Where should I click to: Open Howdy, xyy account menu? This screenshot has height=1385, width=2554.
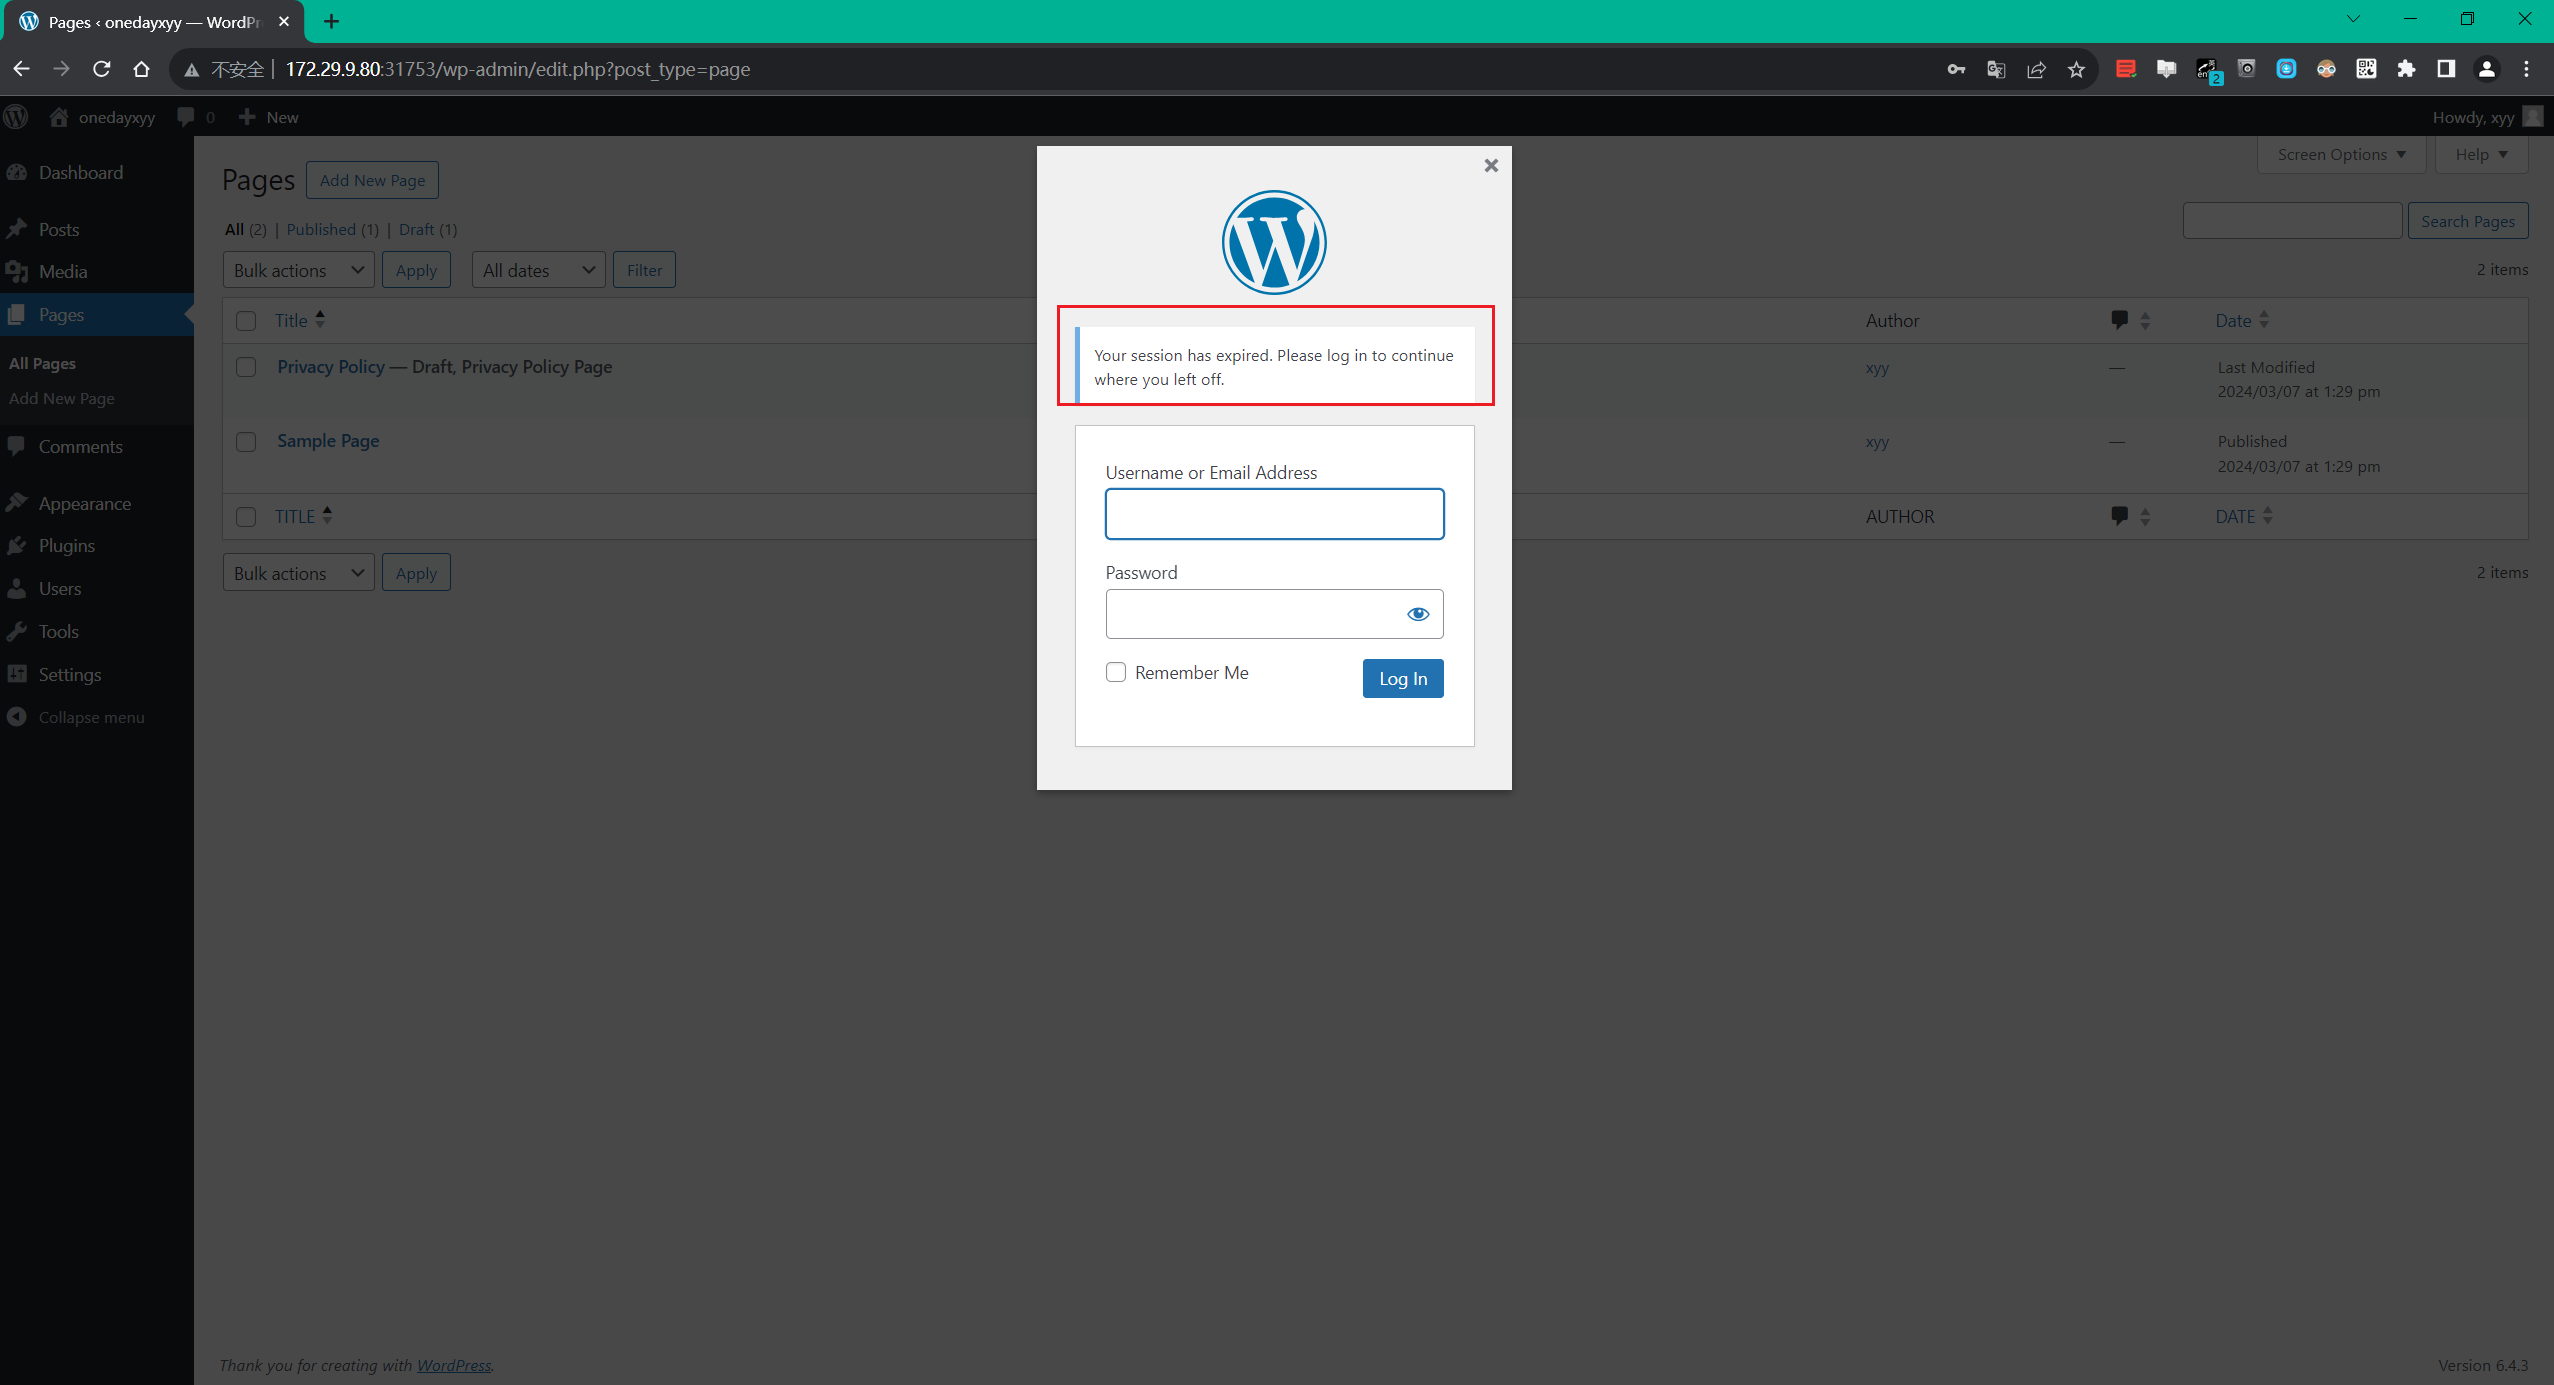point(2487,117)
